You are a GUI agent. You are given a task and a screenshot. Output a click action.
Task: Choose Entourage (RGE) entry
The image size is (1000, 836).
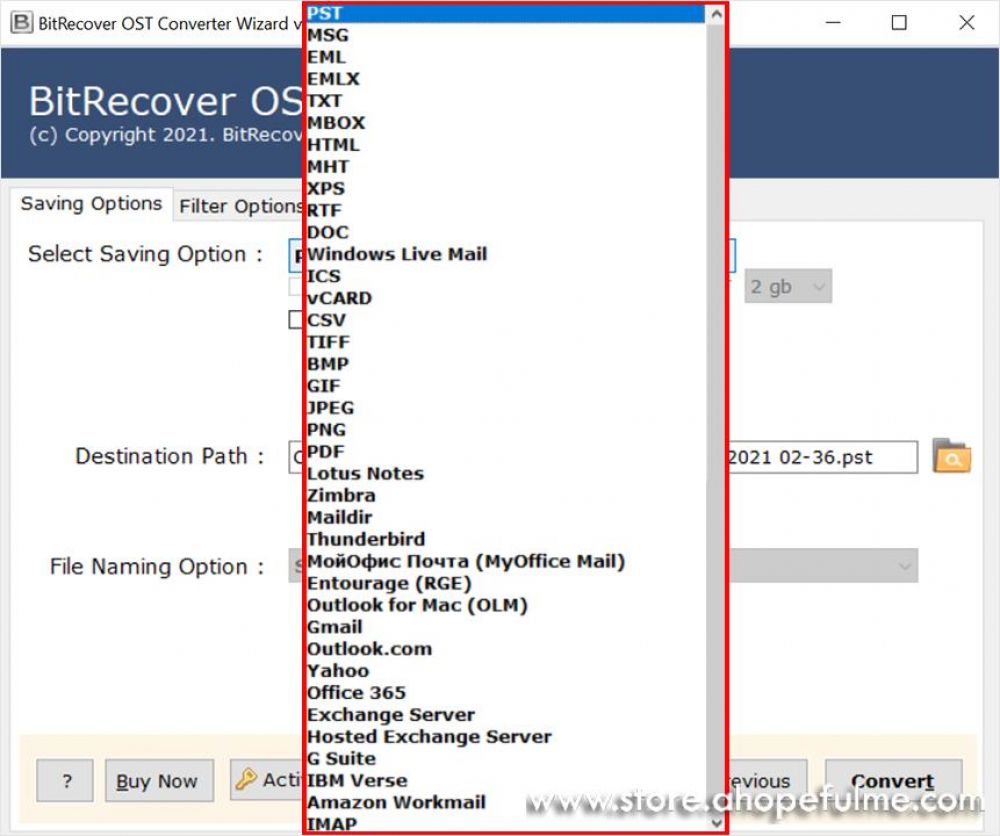pos(506,583)
